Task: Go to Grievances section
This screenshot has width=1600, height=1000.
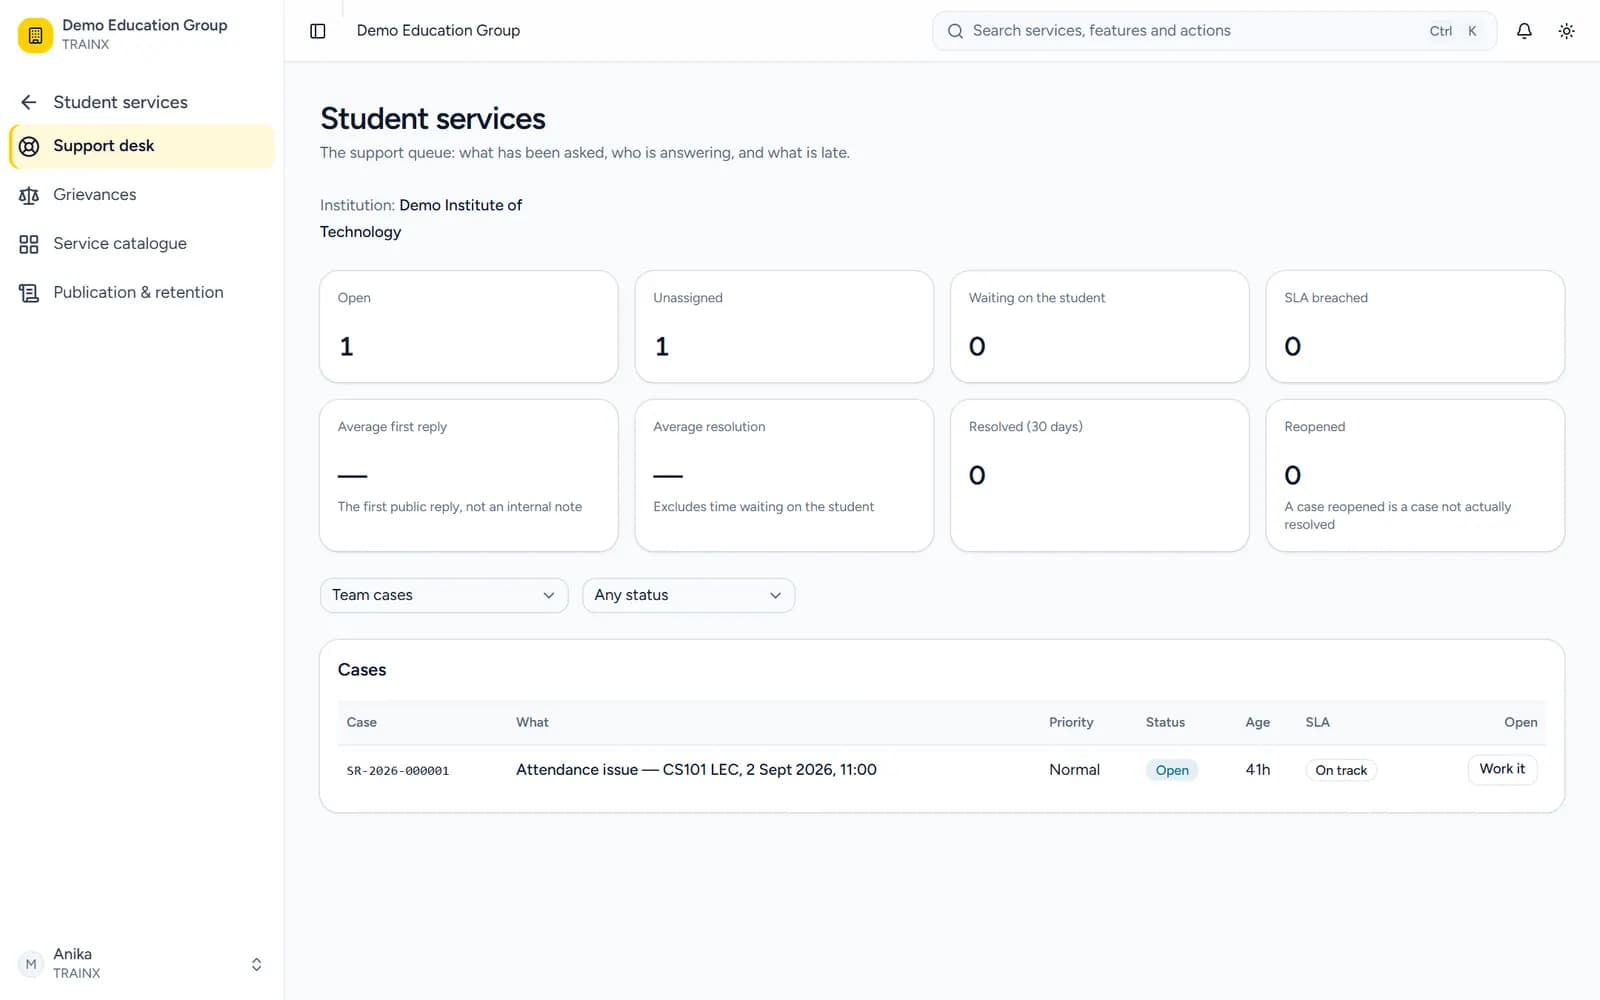Action: pyautogui.click(x=142, y=195)
